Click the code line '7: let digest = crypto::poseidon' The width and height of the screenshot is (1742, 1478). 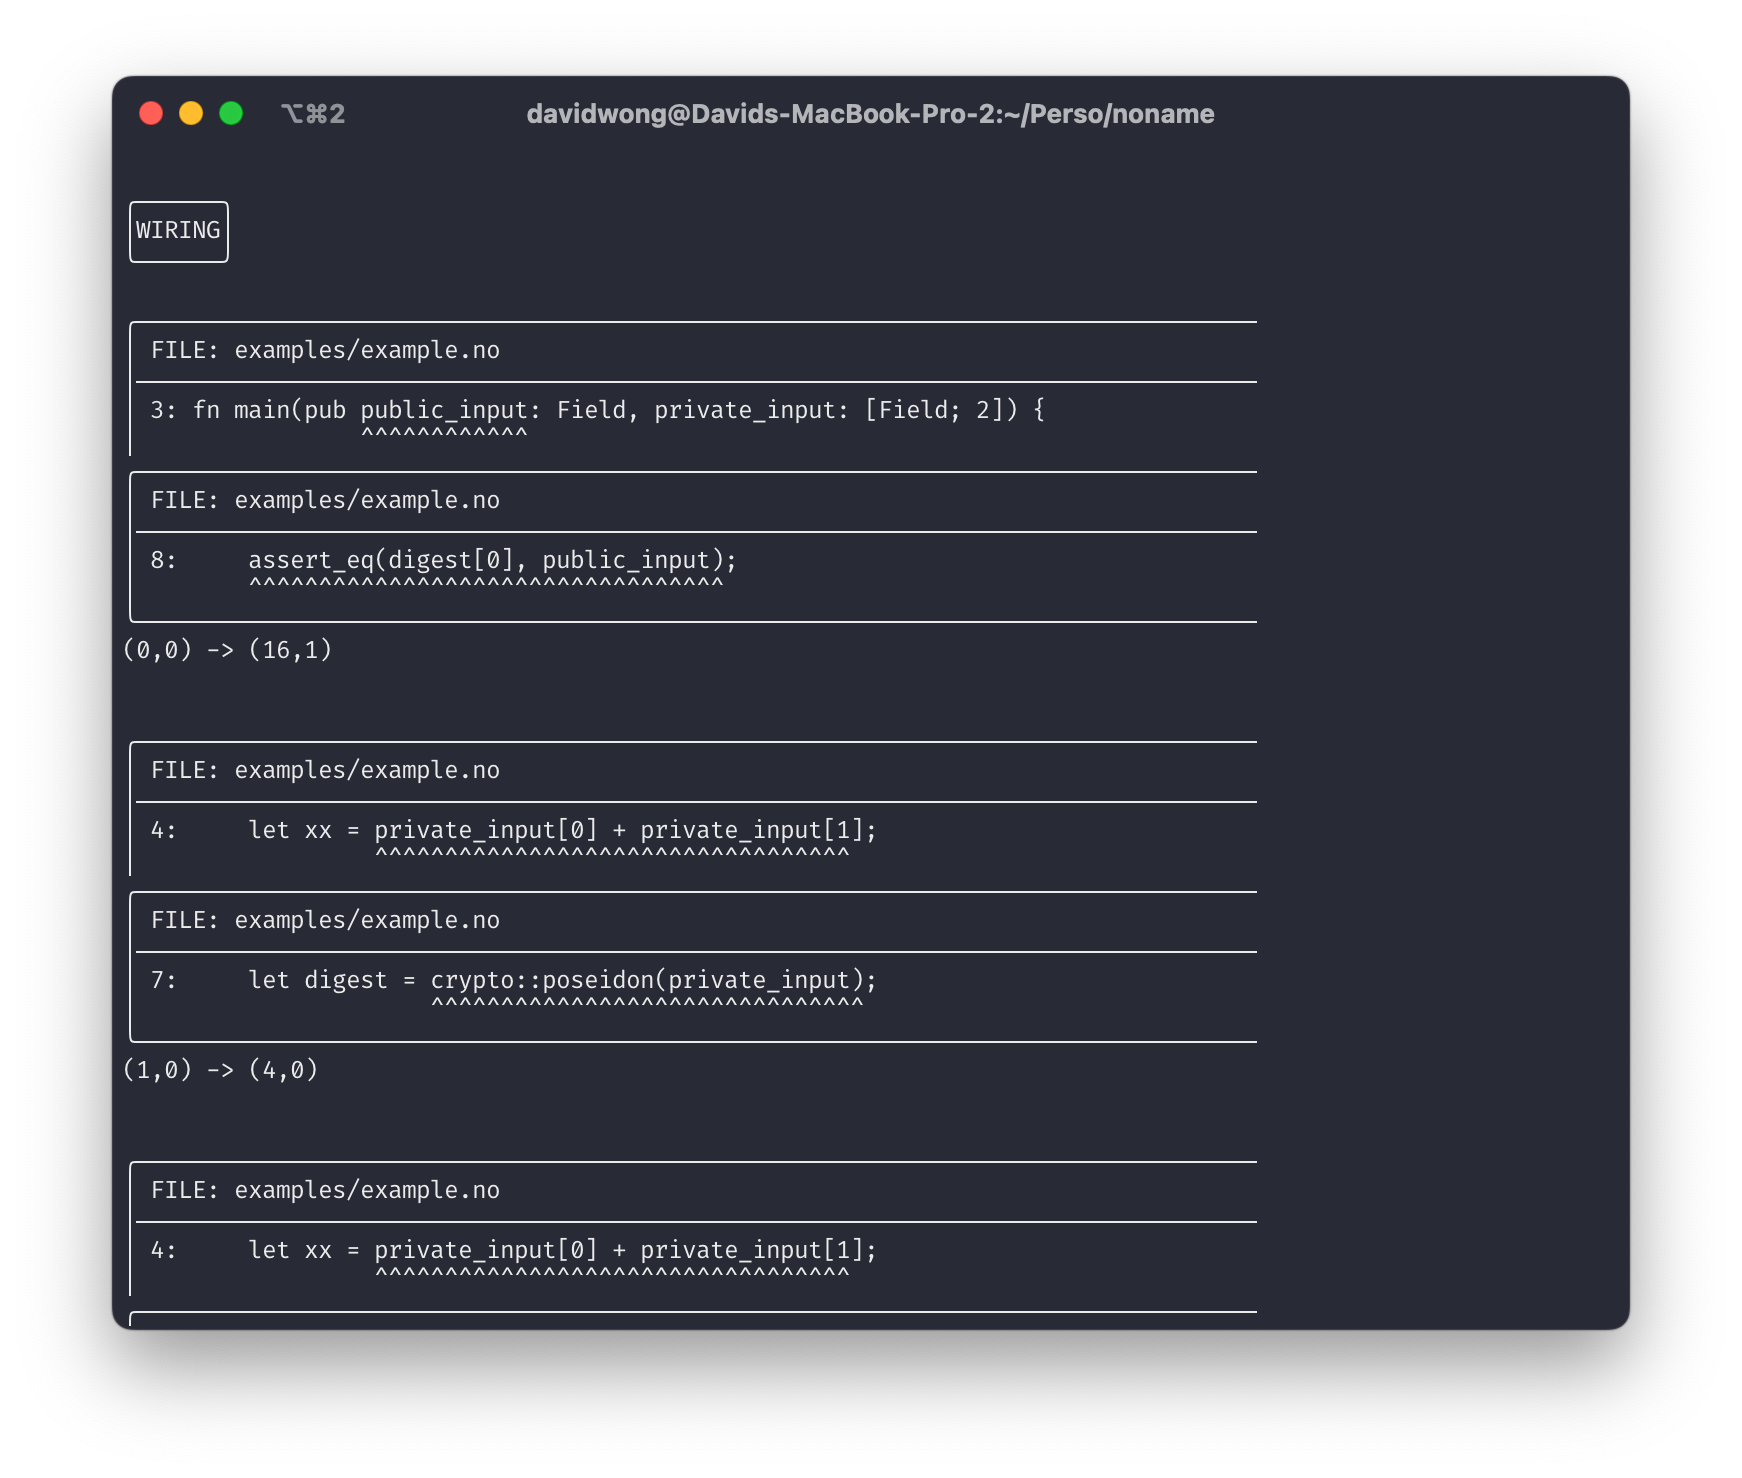(x=513, y=980)
